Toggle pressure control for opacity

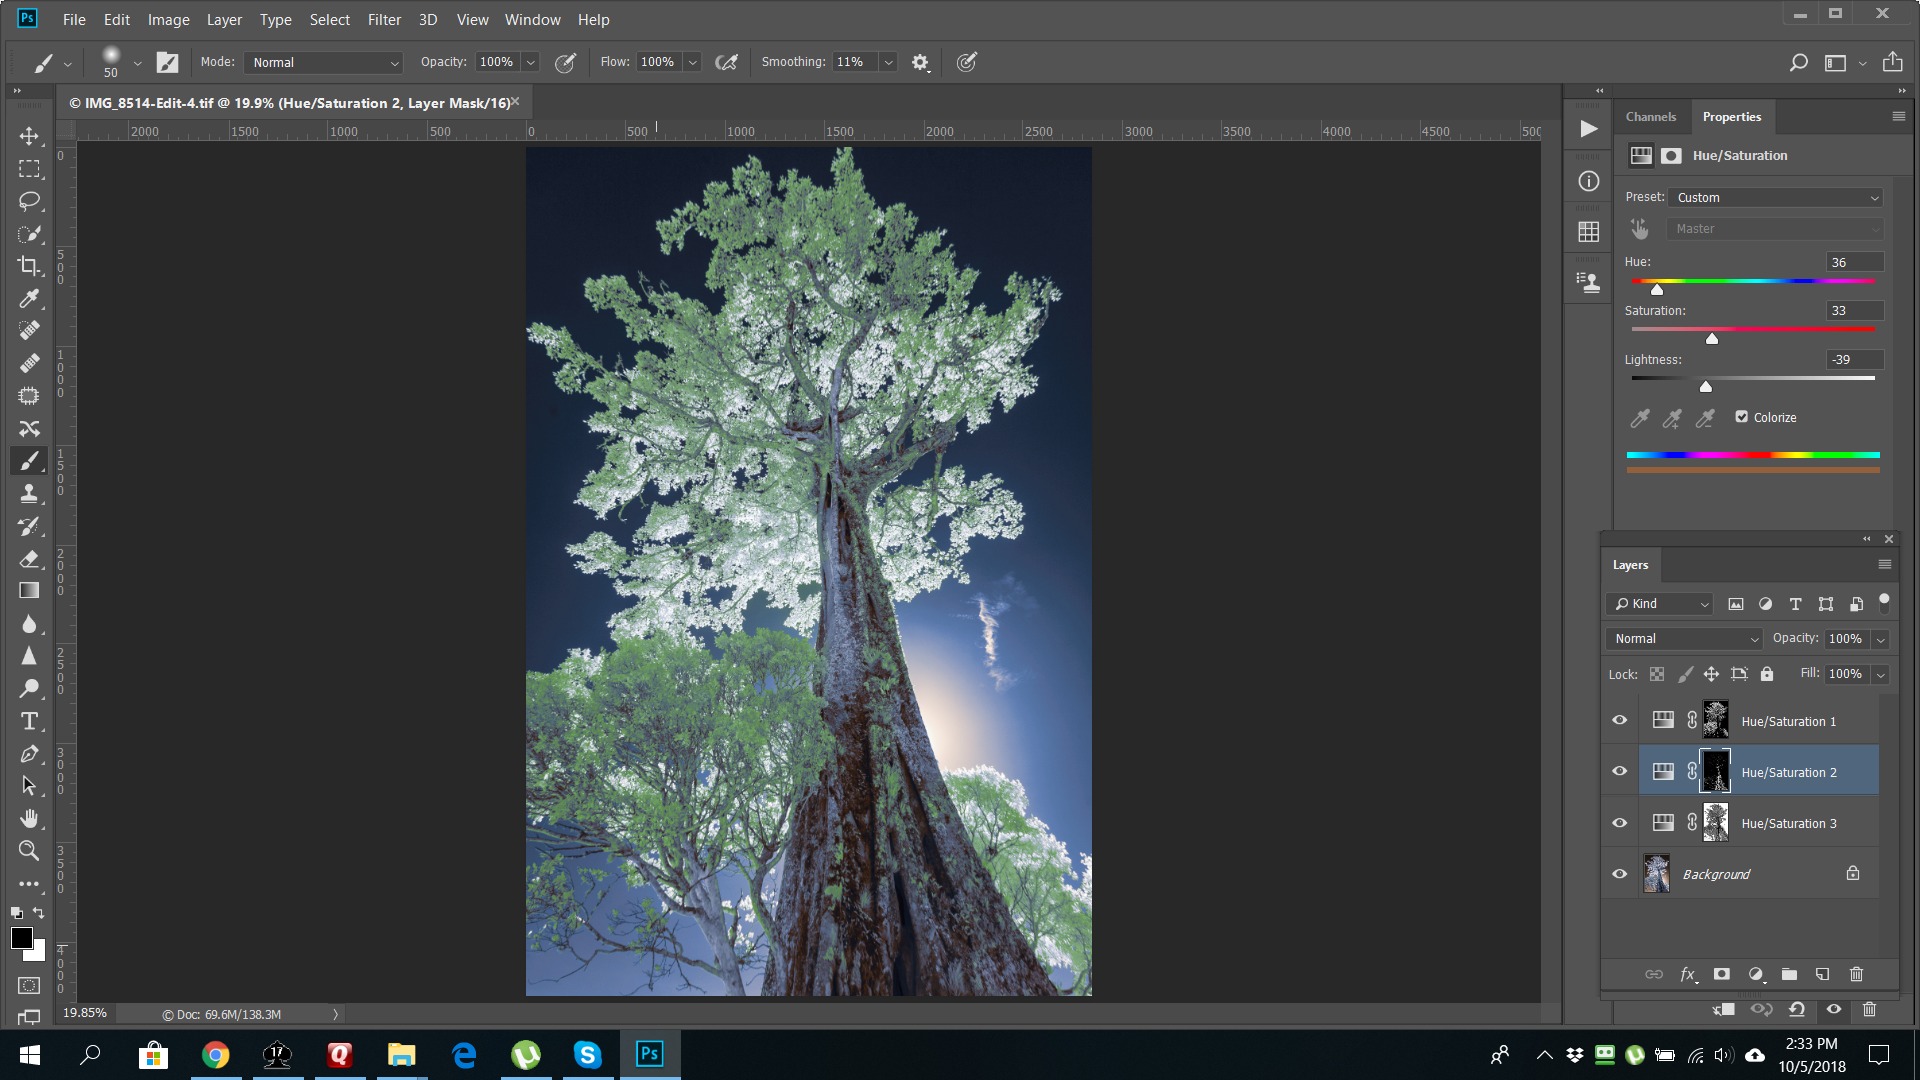pos(565,63)
